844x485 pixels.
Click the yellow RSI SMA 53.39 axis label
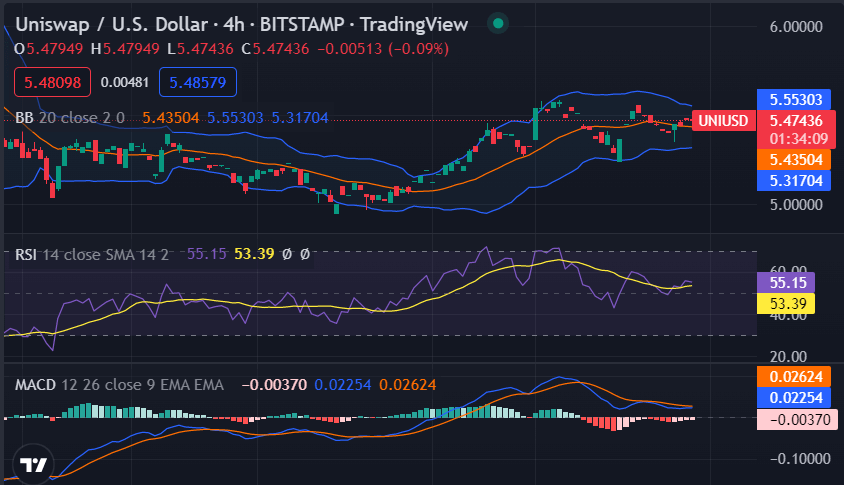pos(786,304)
